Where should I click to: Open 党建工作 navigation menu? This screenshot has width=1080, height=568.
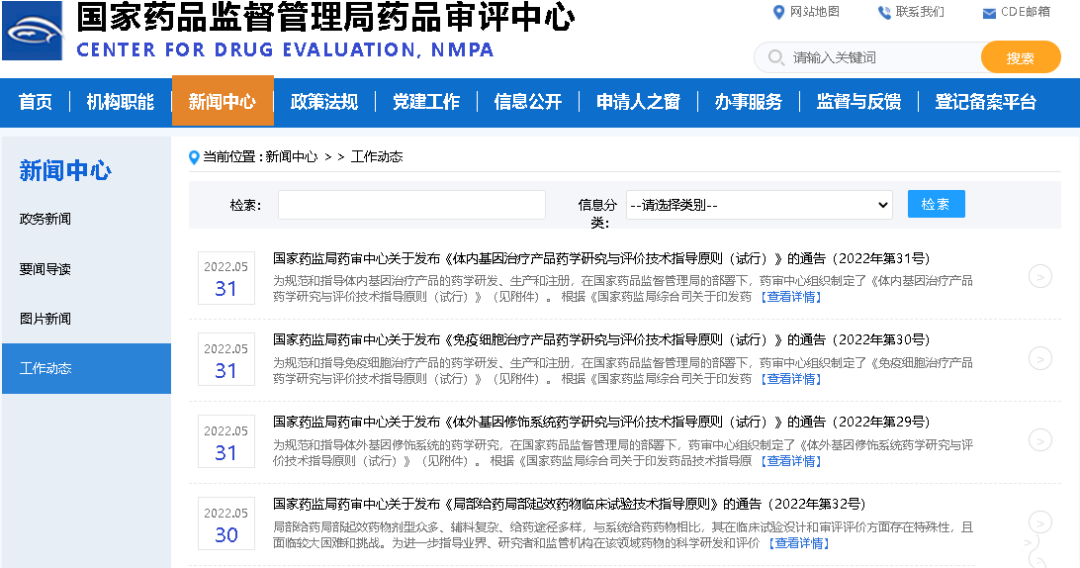(426, 102)
